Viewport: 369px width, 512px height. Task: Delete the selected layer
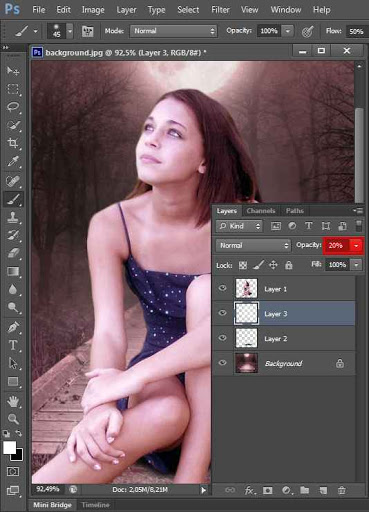pos(341,490)
